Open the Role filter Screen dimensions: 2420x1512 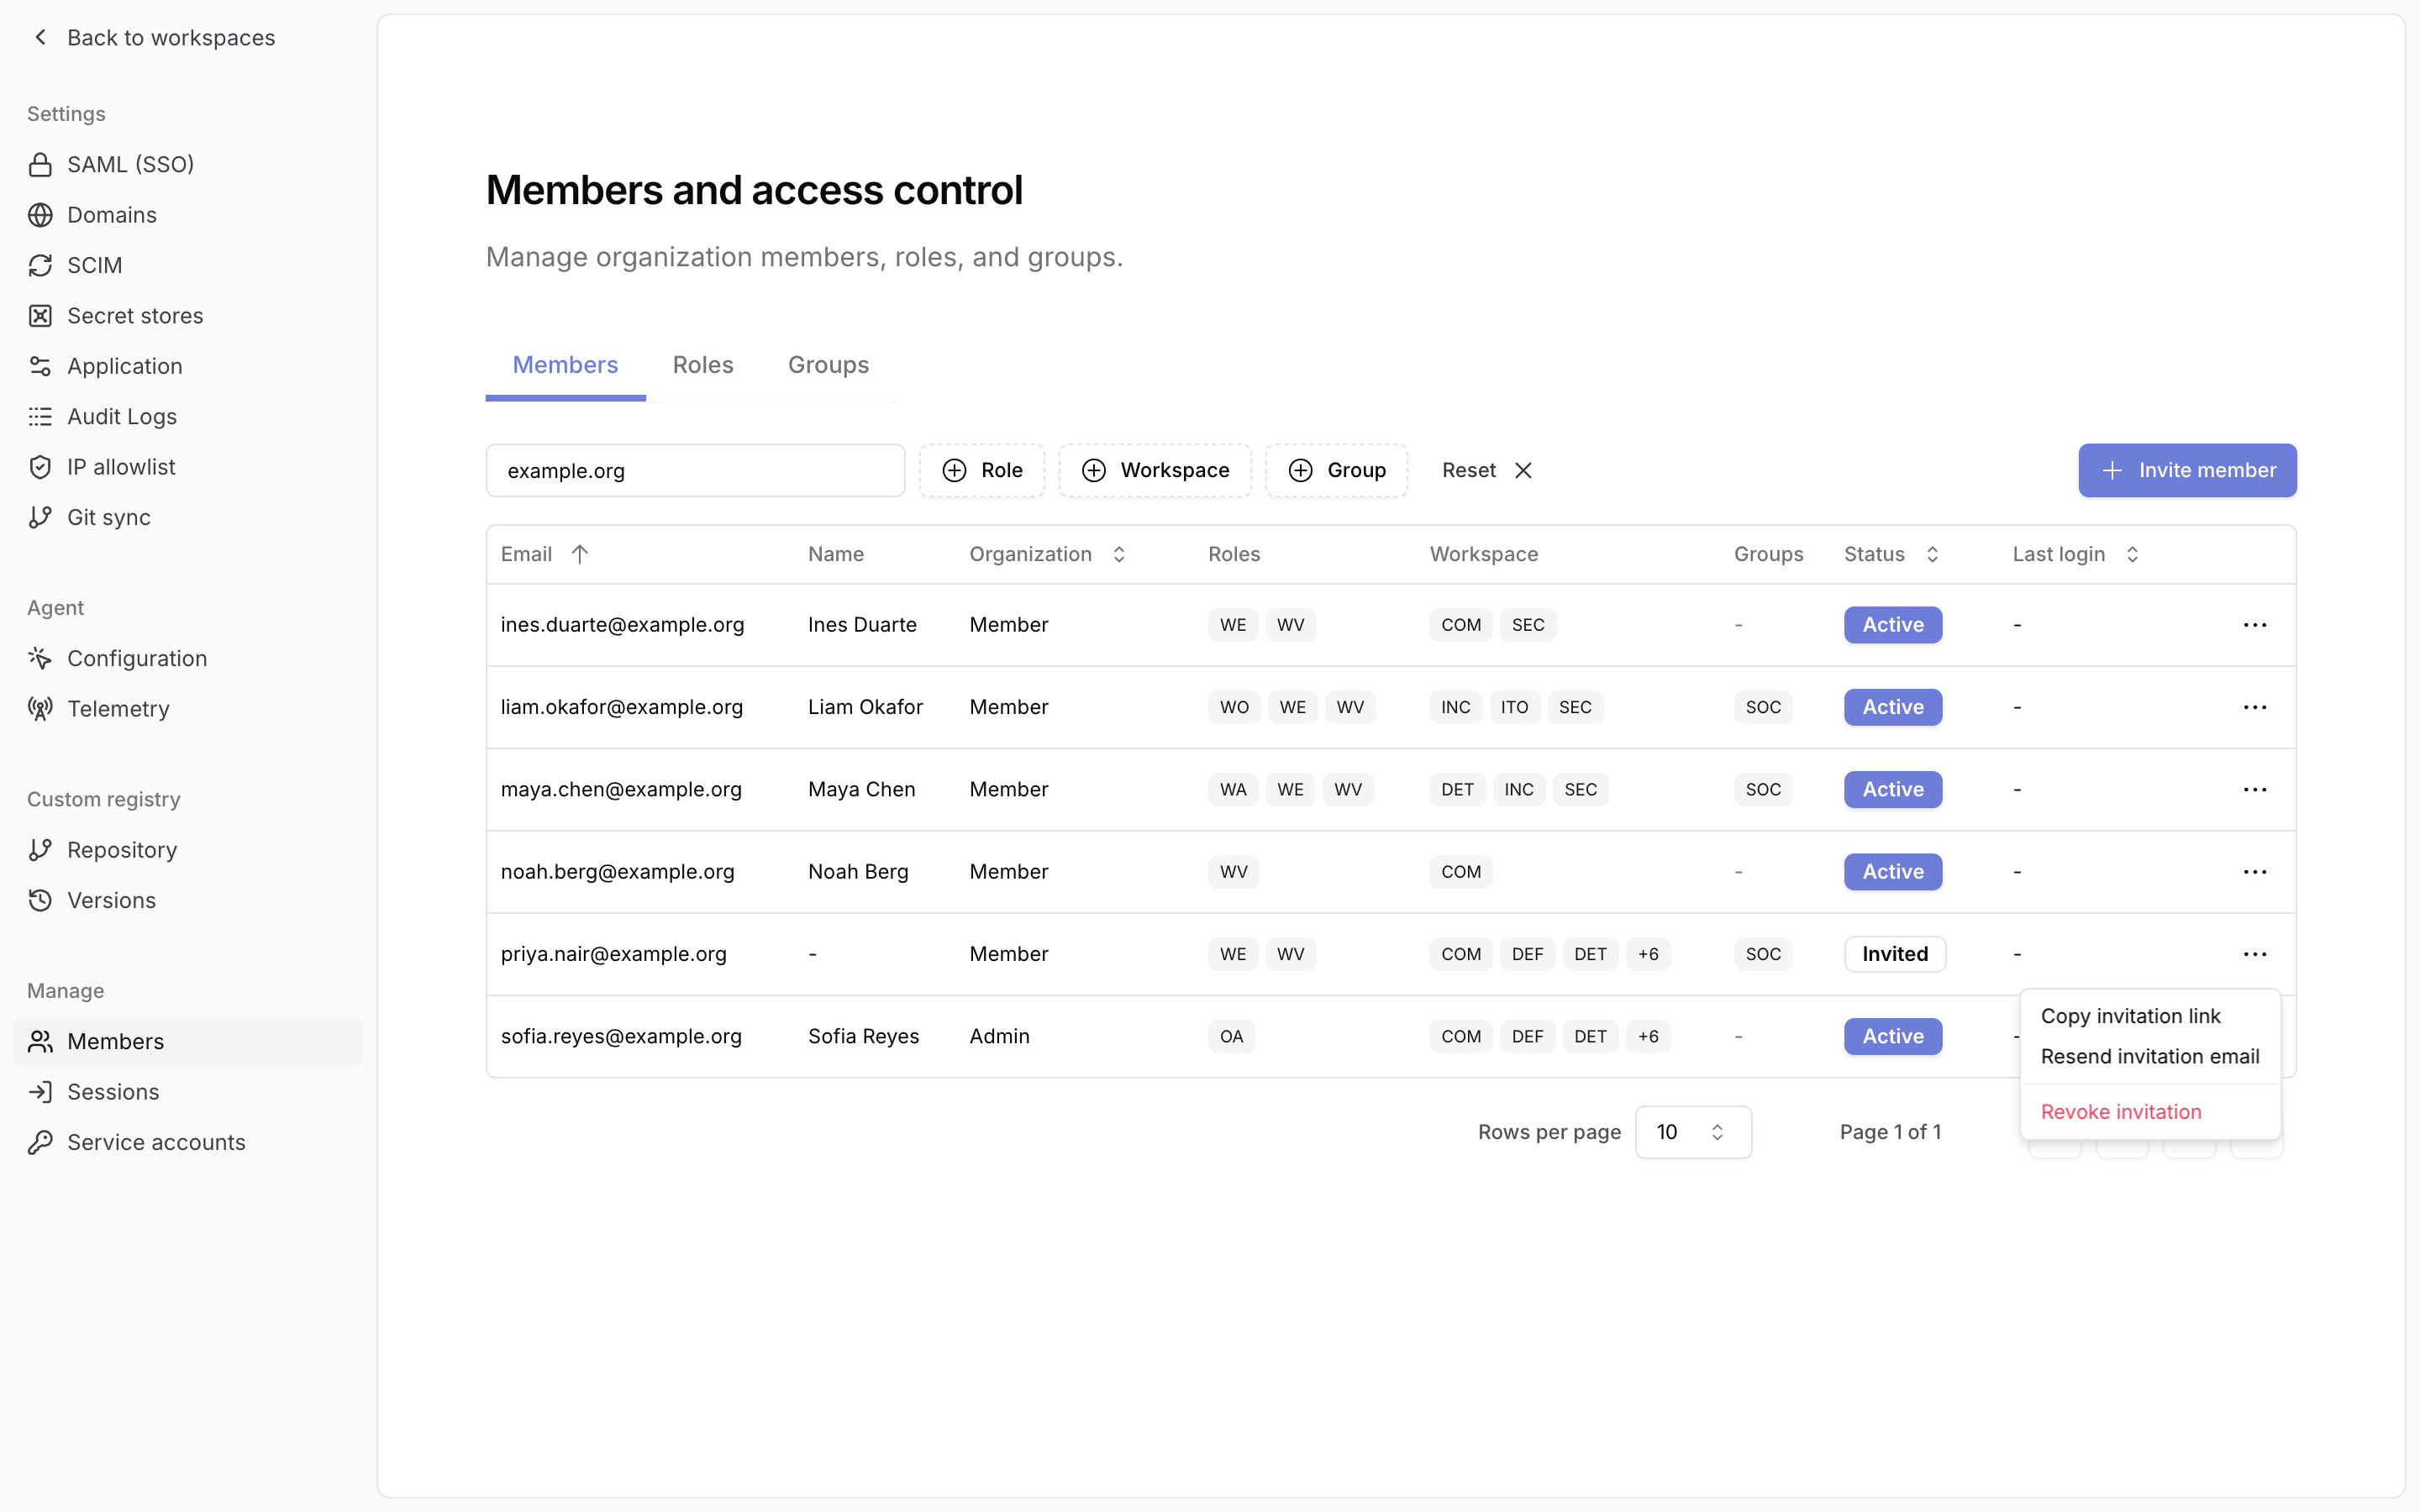pyautogui.click(x=982, y=470)
